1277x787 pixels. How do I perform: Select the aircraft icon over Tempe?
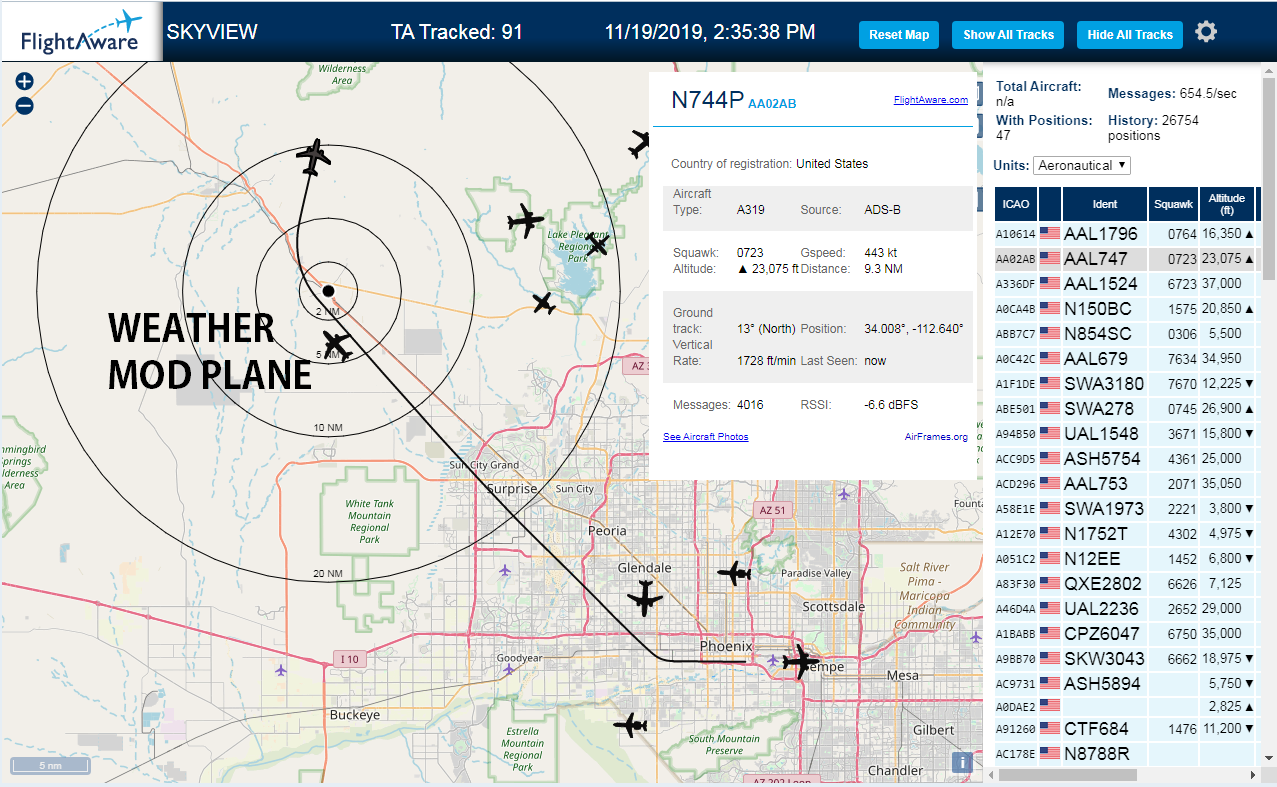(x=801, y=661)
